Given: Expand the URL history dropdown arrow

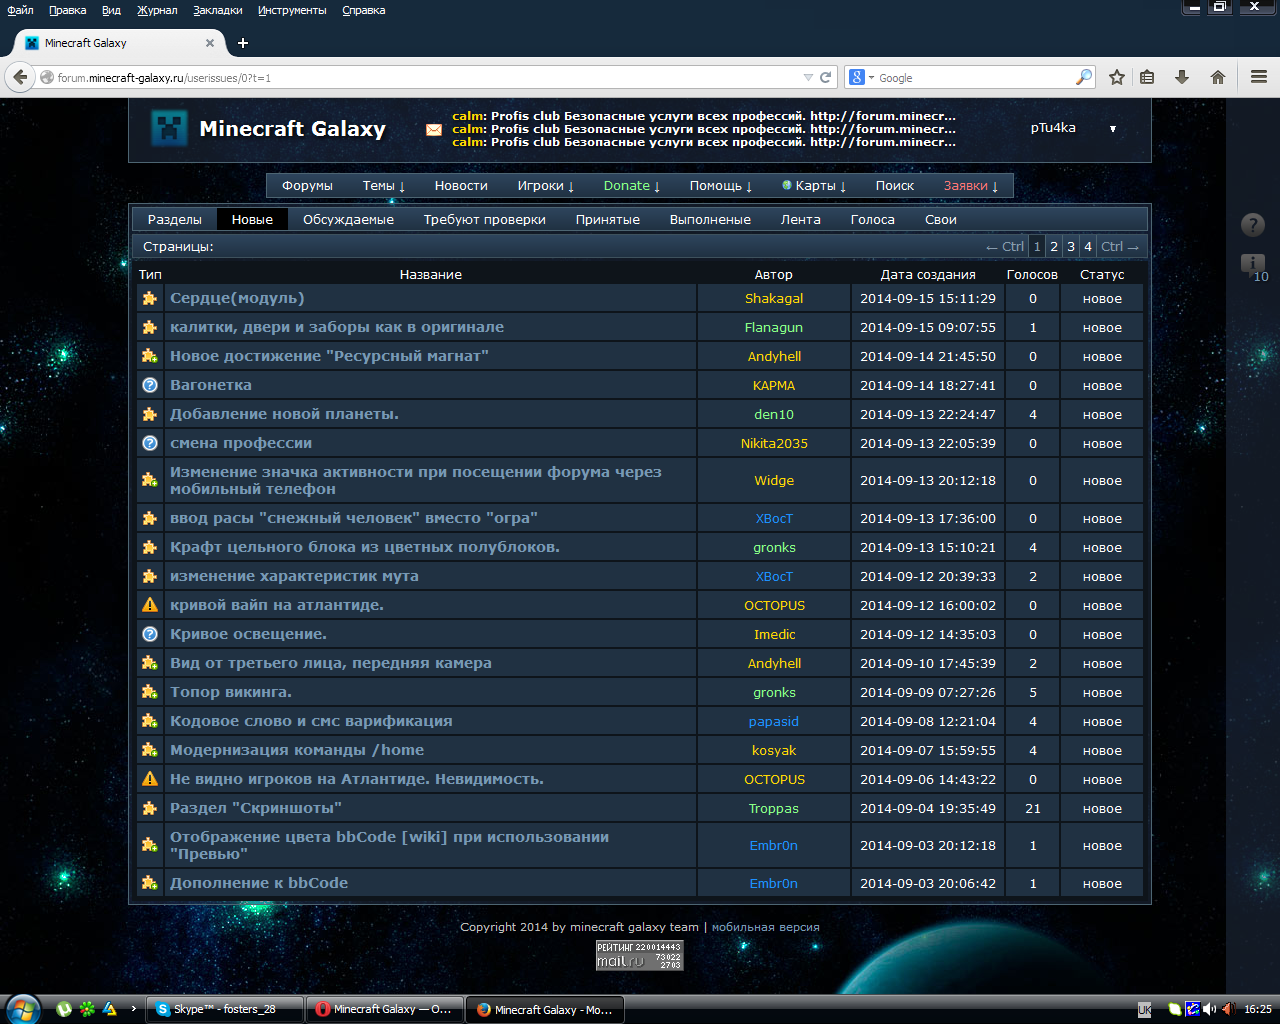Looking at the screenshot, I should click(x=808, y=77).
